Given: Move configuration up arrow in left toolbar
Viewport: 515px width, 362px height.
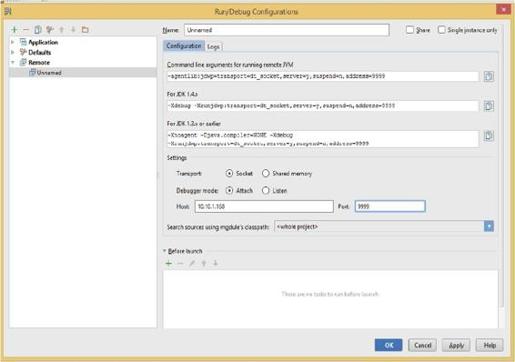Looking at the screenshot, I should 62,30.
